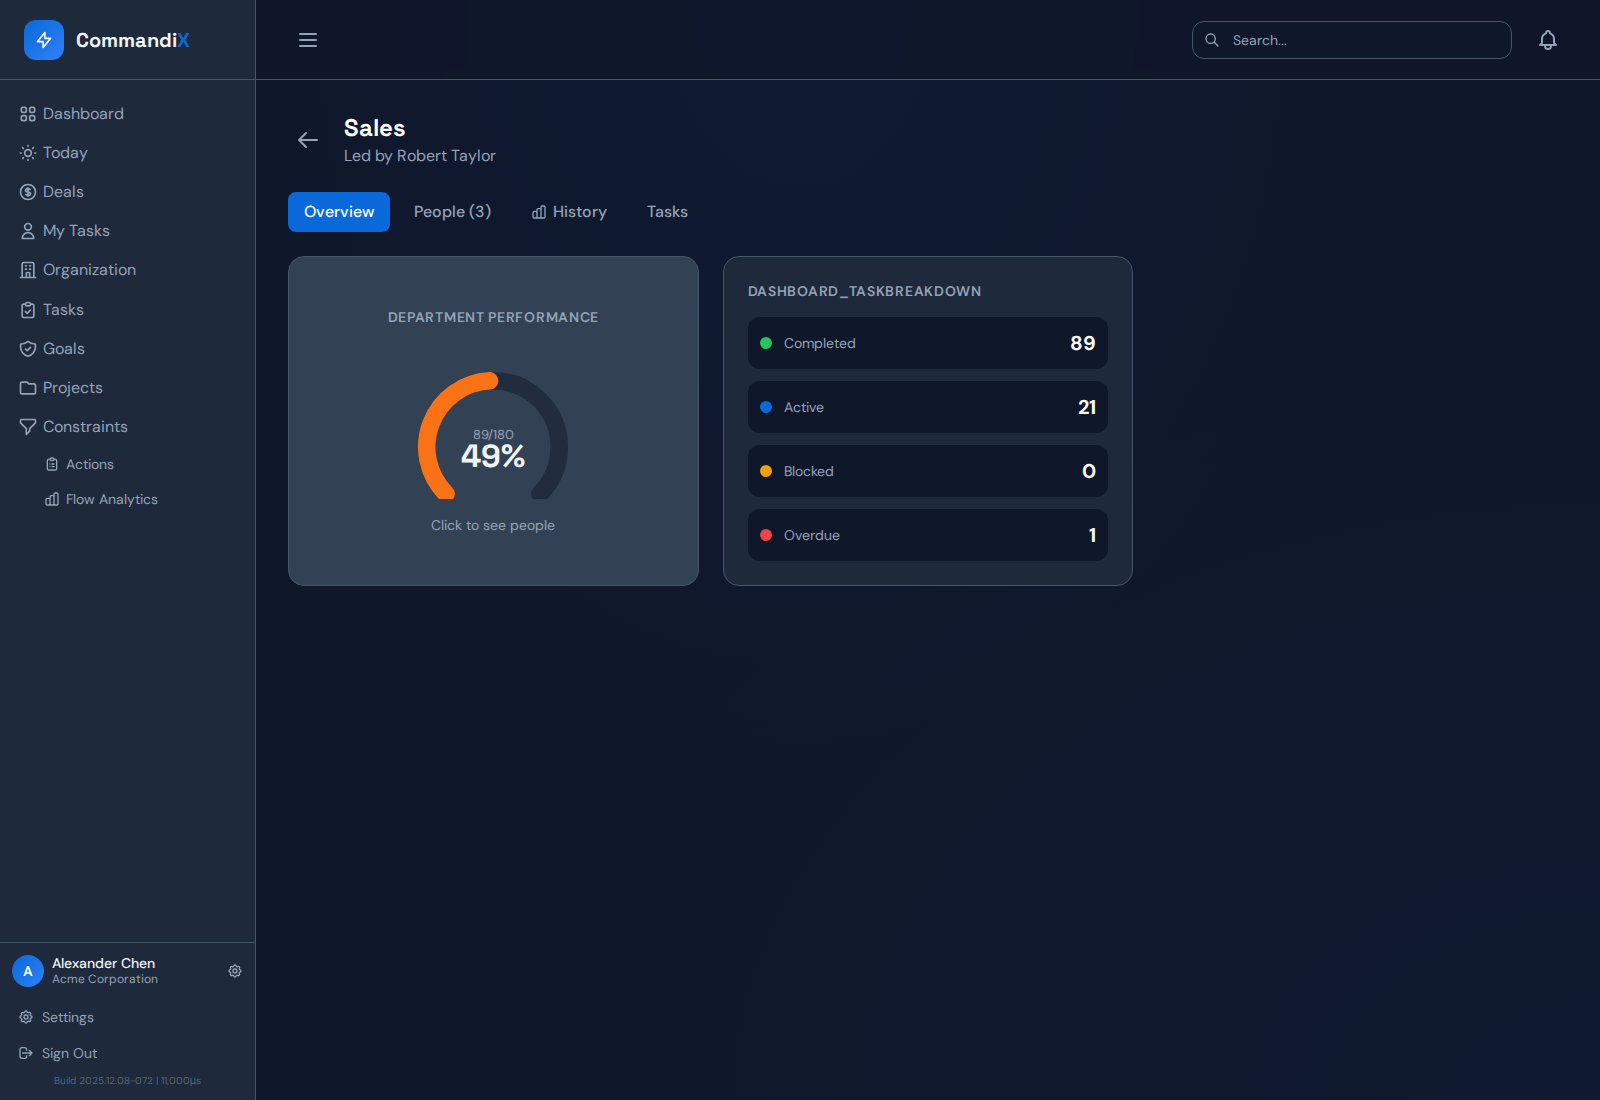Click the Organization building icon
This screenshot has height=1100, width=1600.
[x=28, y=270]
